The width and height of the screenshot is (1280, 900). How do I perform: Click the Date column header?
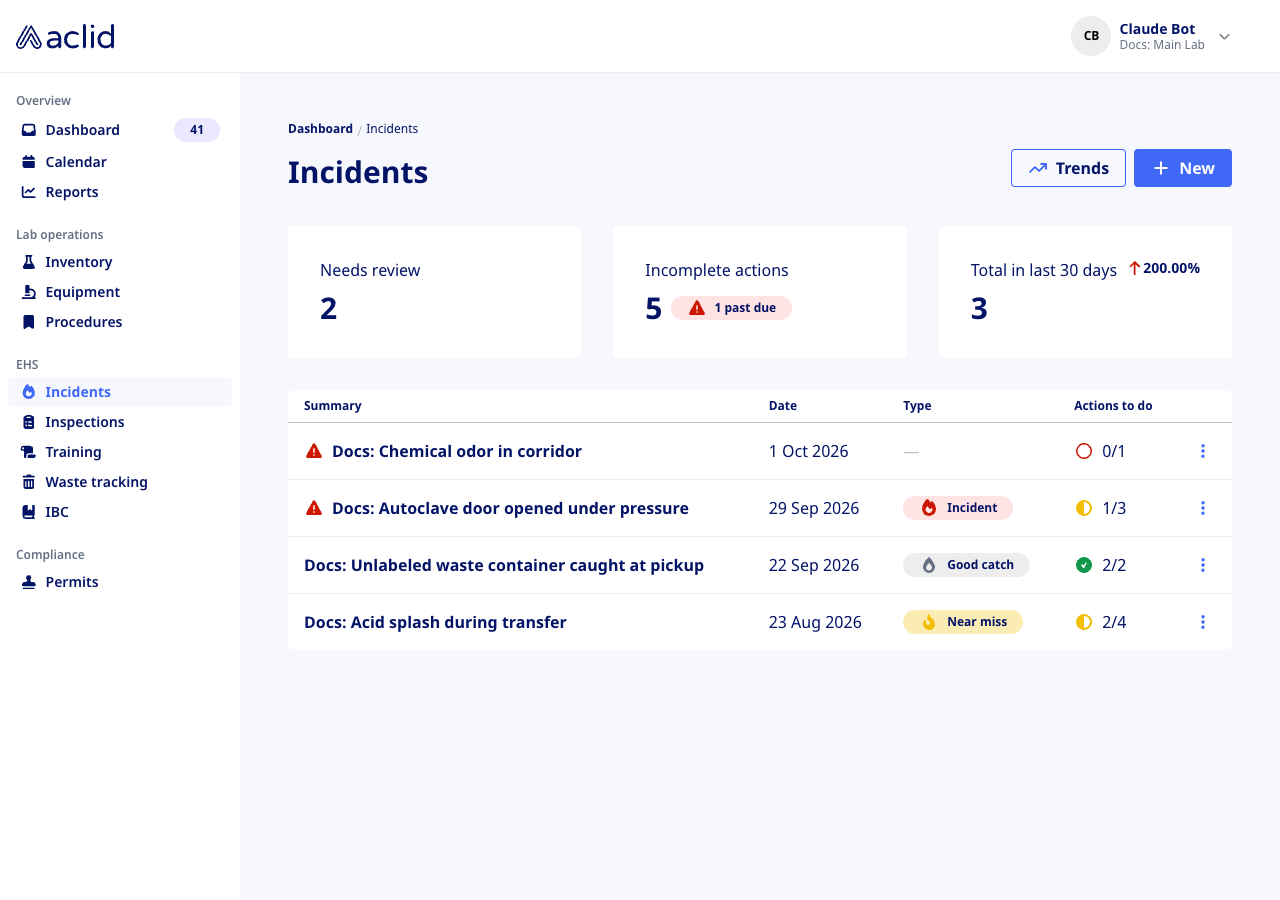(x=783, y=406)
